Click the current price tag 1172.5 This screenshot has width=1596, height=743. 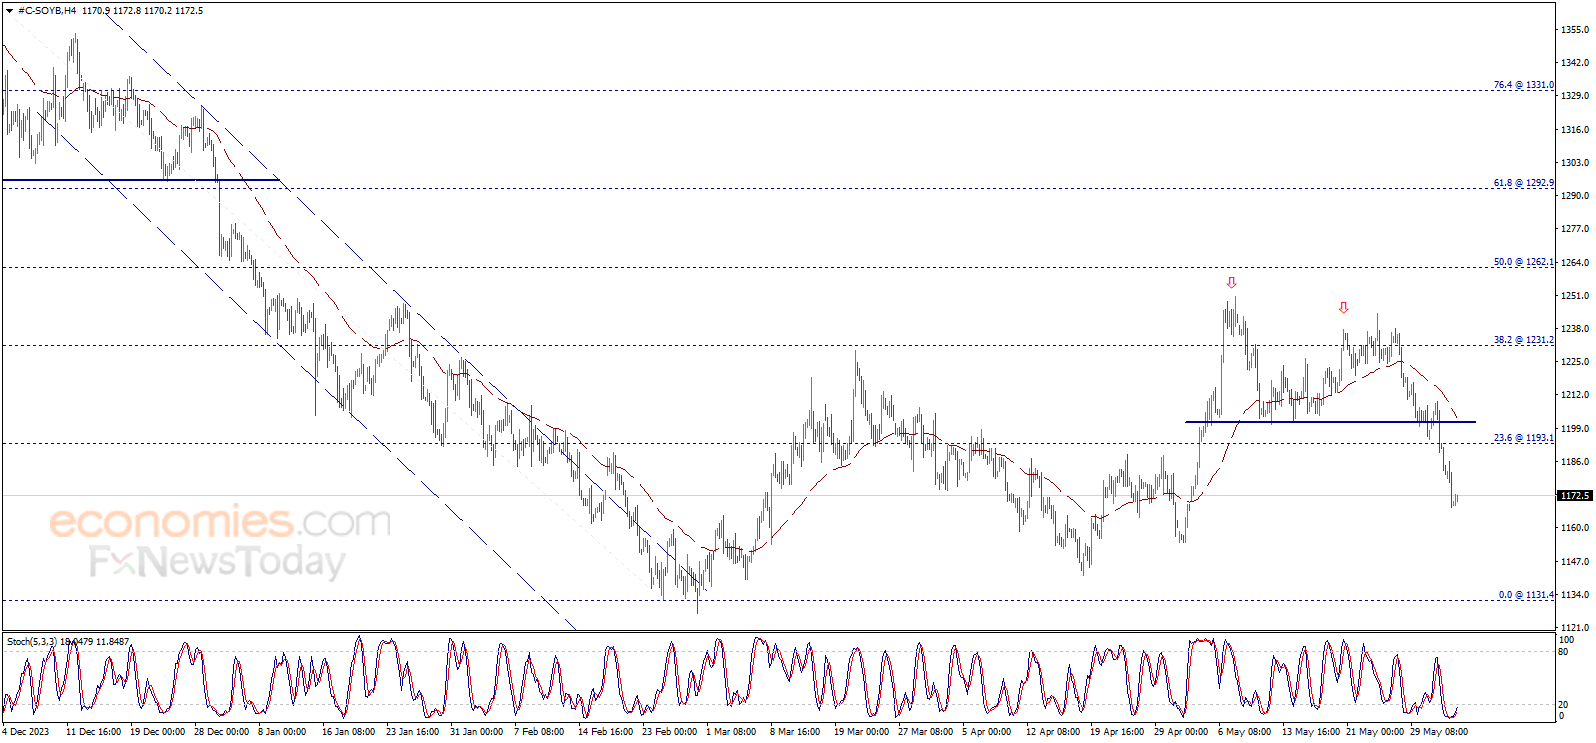pyautogui.click(x=1575, y=495)
